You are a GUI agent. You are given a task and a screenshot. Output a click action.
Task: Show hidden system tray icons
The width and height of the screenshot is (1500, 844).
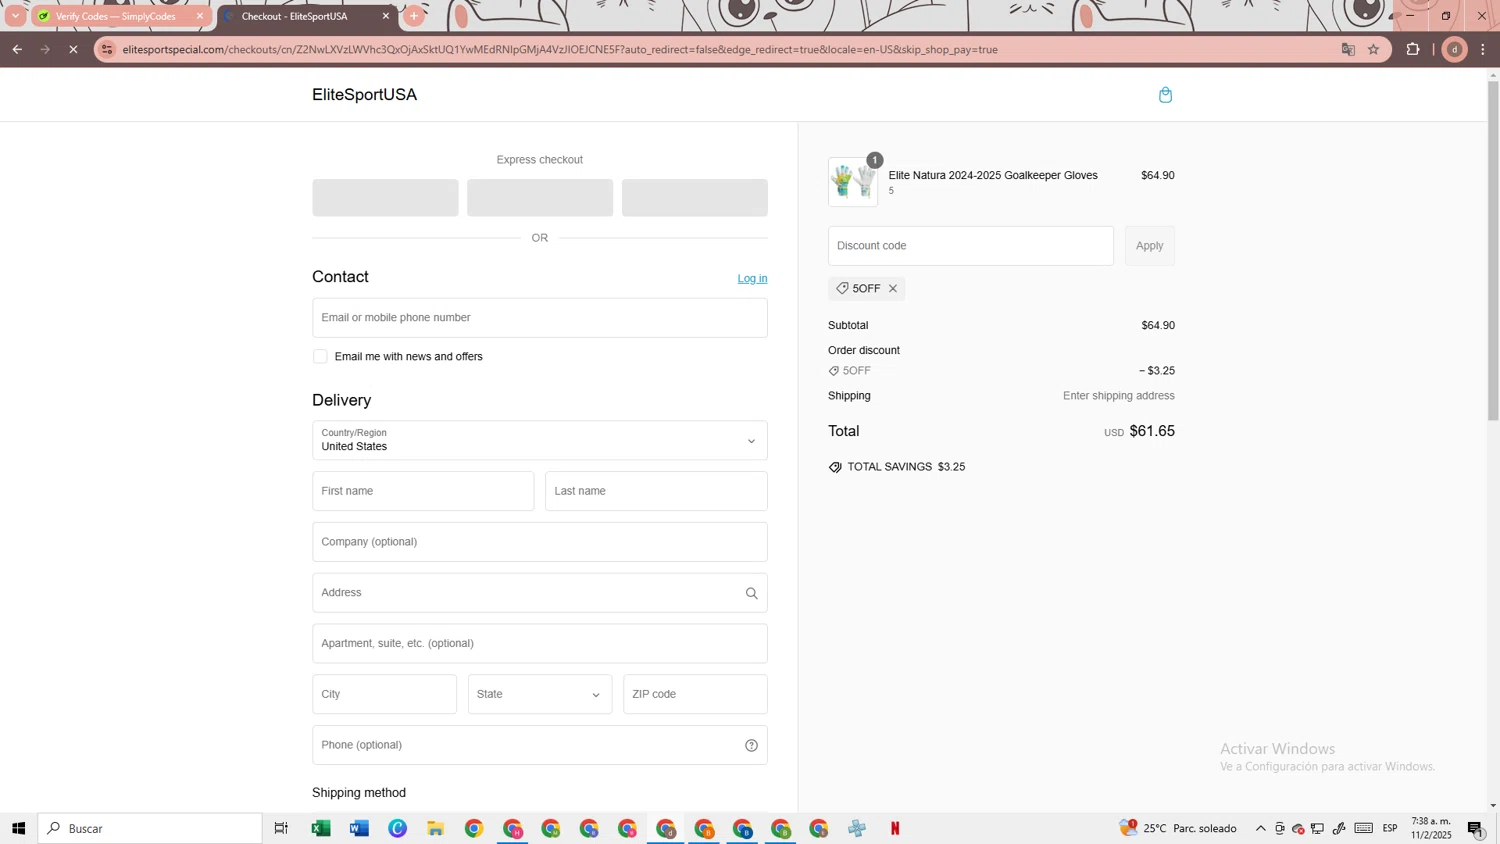click(1261, 828)
